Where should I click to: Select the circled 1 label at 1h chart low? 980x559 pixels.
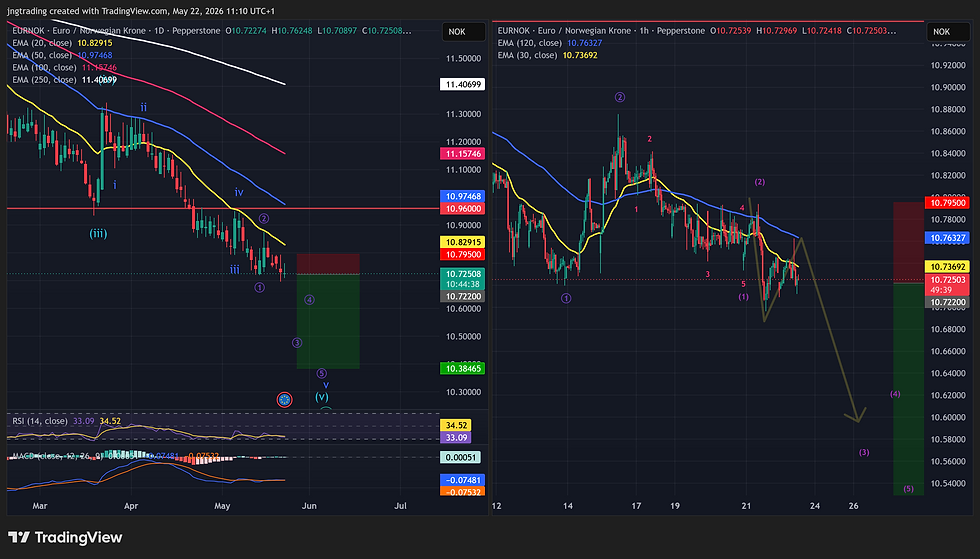[566, 298]
